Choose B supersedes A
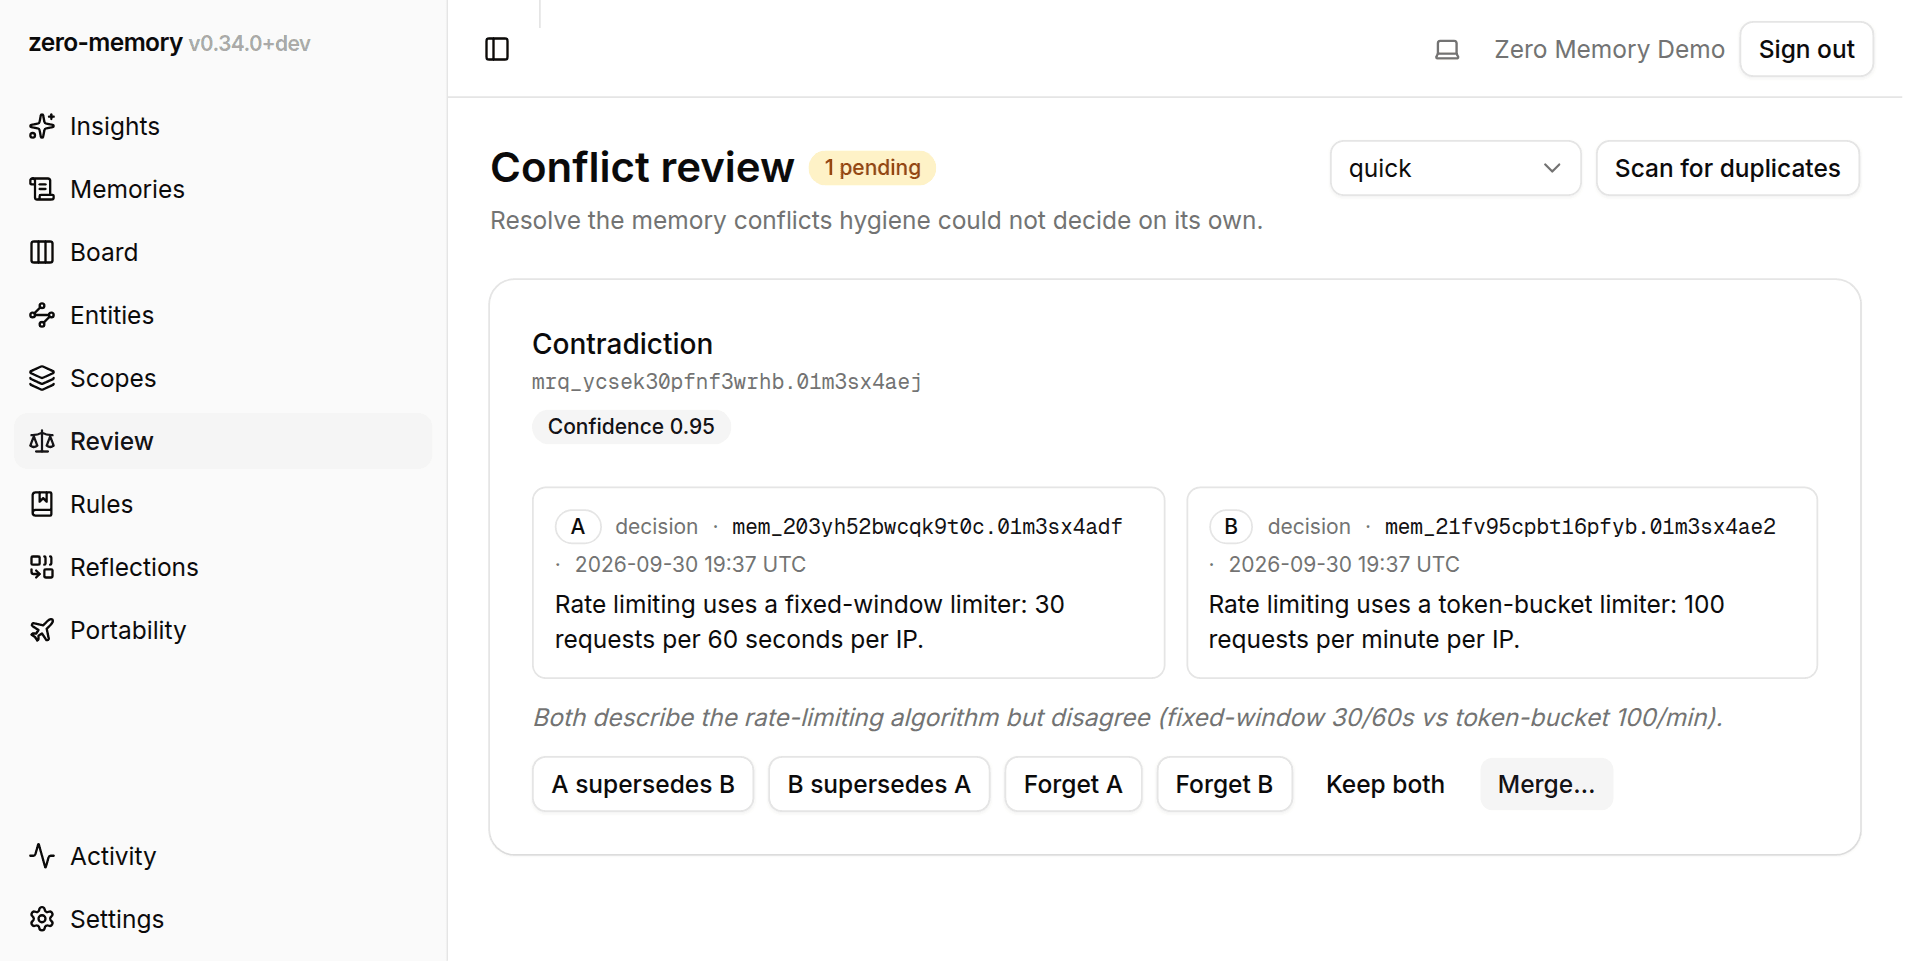 pos(879,784)
